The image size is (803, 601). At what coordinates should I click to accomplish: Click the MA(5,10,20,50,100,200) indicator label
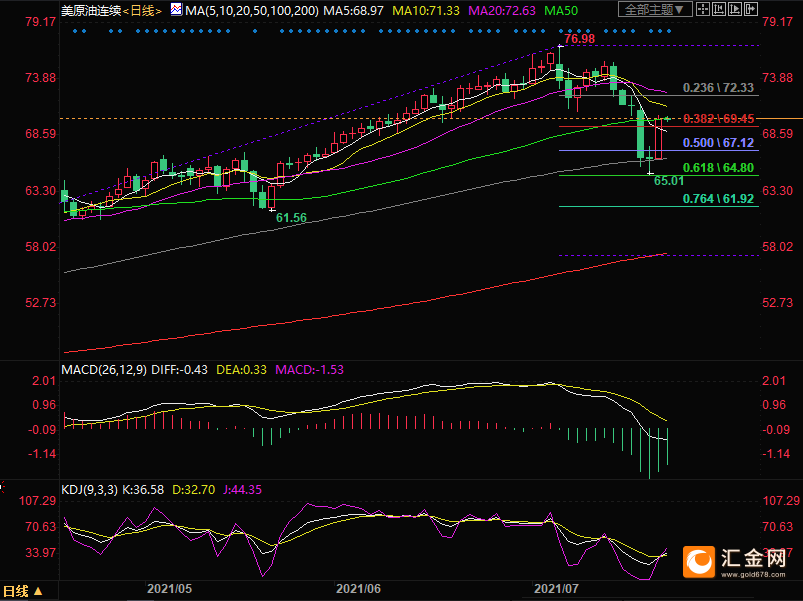coord(252,10)
